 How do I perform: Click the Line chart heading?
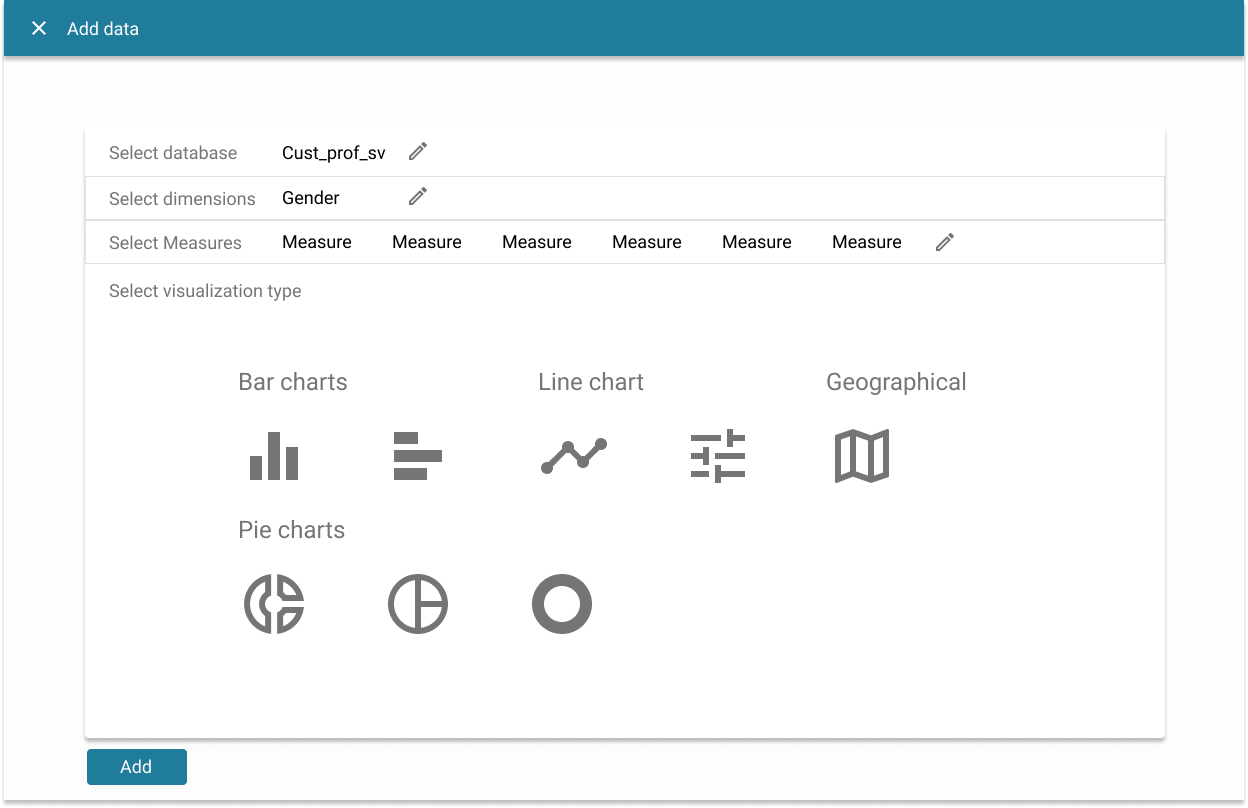[x=591, y=382]
